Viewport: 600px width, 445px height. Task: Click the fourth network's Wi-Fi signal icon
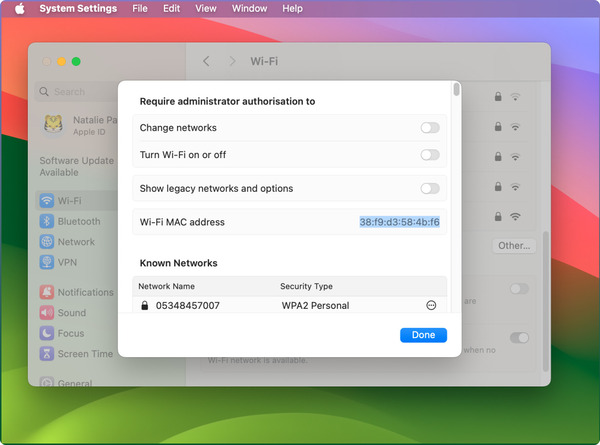pos(515,187)
